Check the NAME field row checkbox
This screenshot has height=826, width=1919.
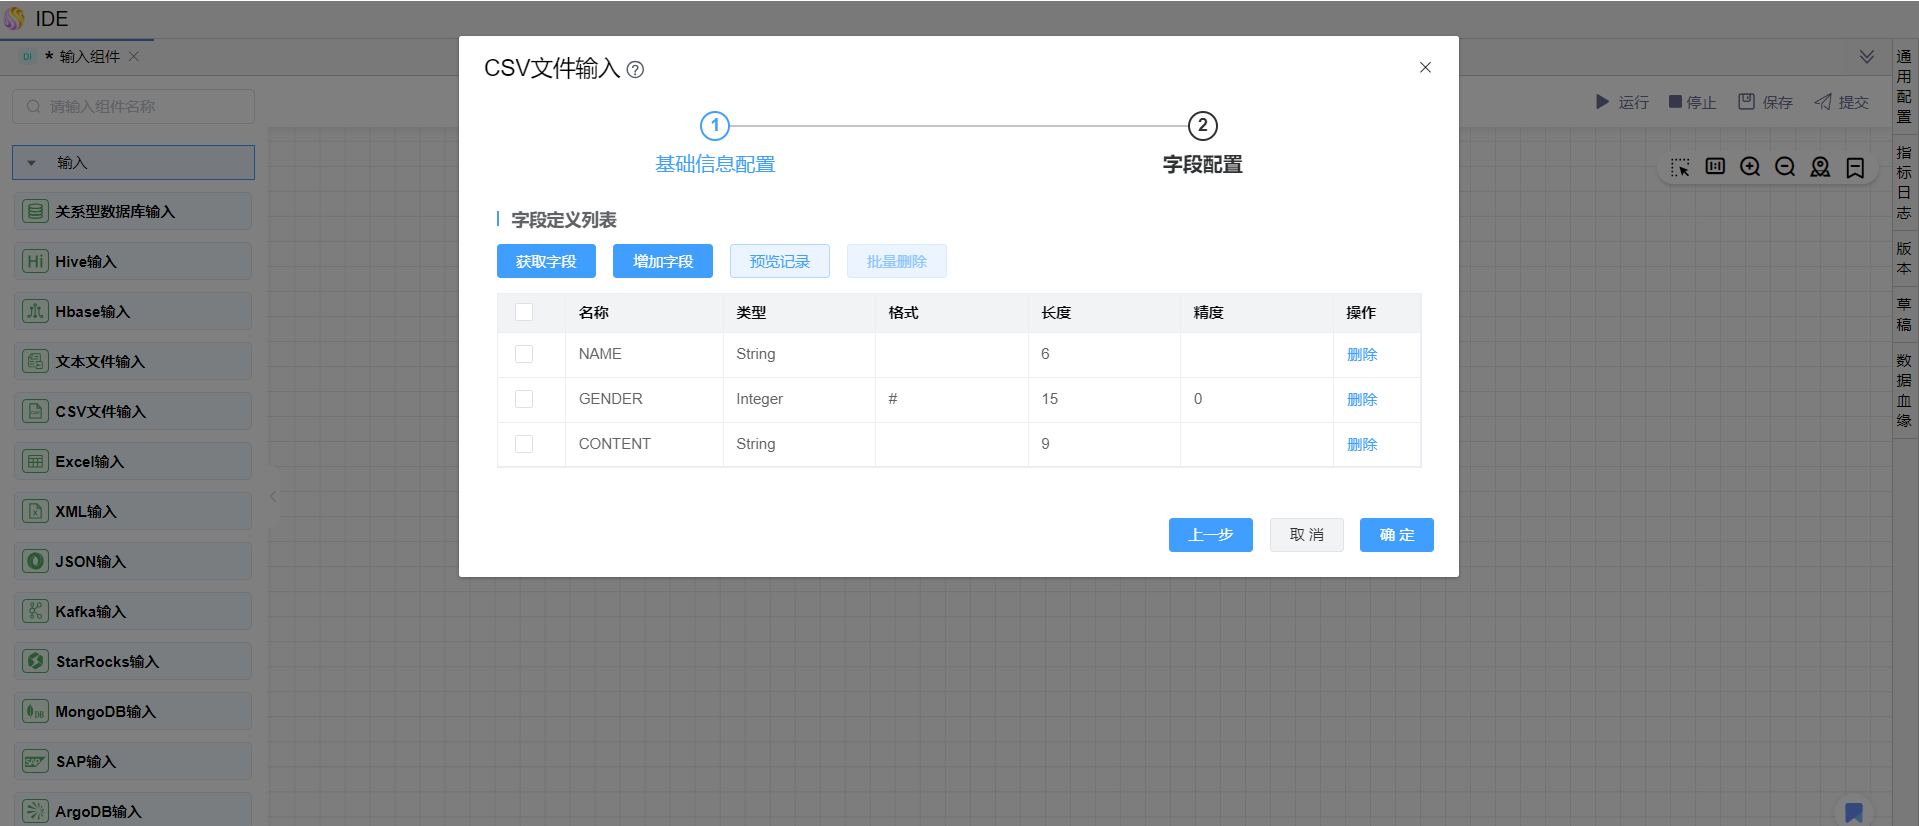(524, 354)
